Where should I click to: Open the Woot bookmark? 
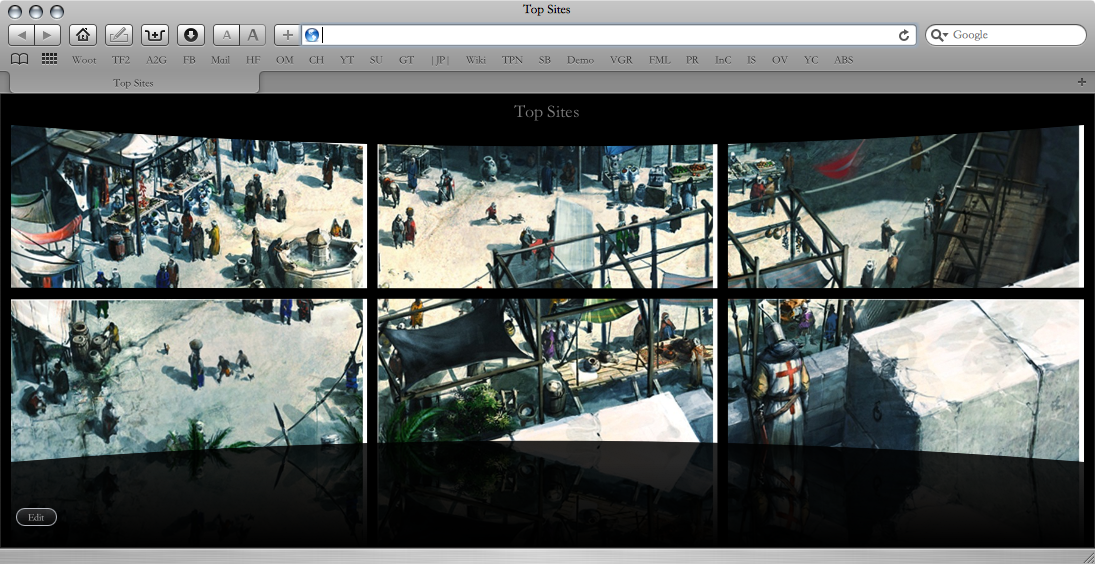[84, 60]
